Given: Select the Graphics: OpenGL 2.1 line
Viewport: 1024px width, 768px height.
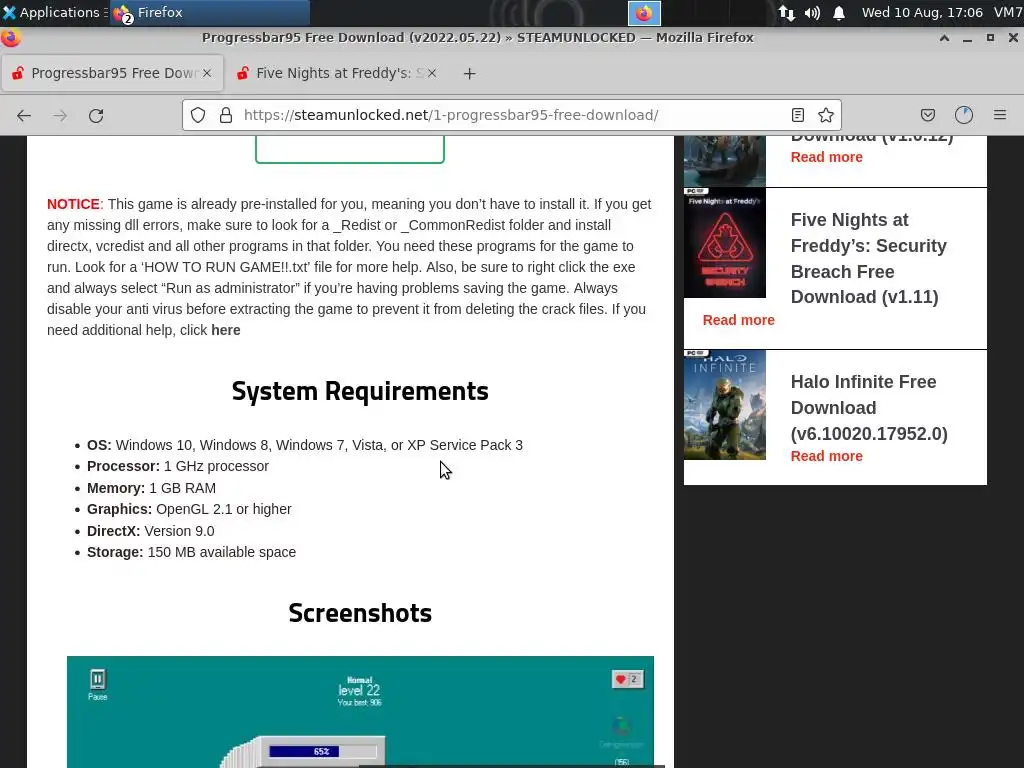Looking at the screenshot, I should [189, 509].
